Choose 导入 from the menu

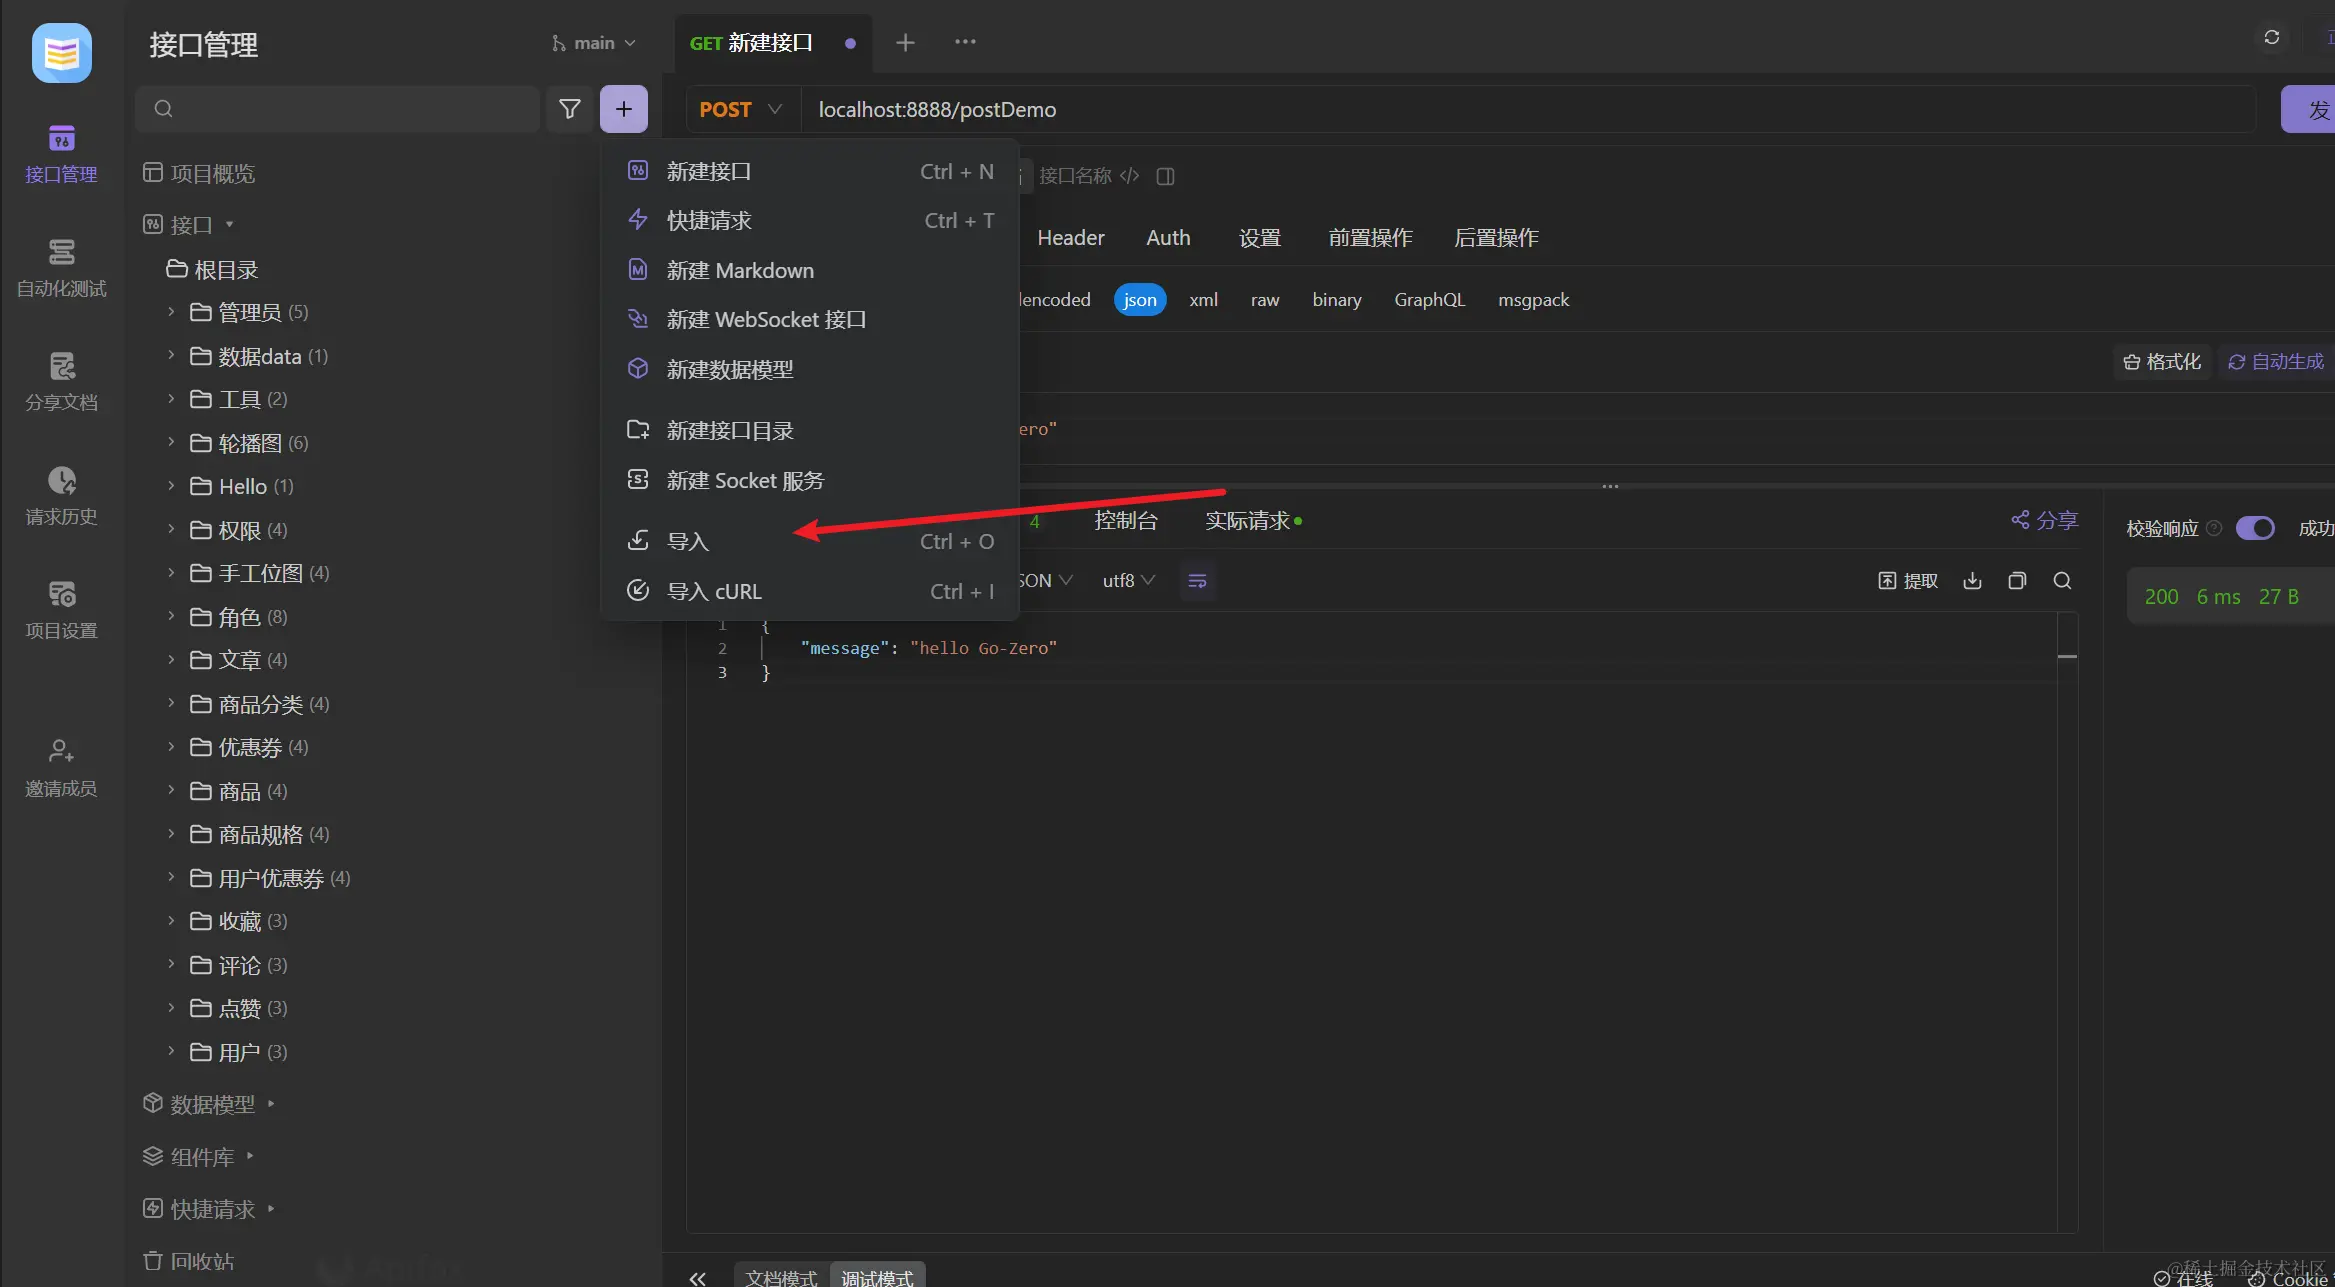tap(688, 541)
